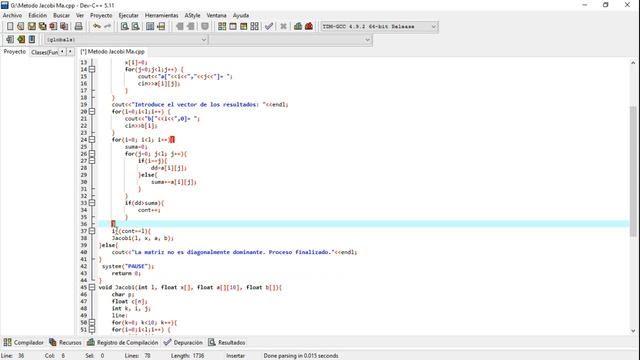Collapse the Jacobi function fold at line 45
The height and width of the screenshot is (360, 640).
coord(92,287)
